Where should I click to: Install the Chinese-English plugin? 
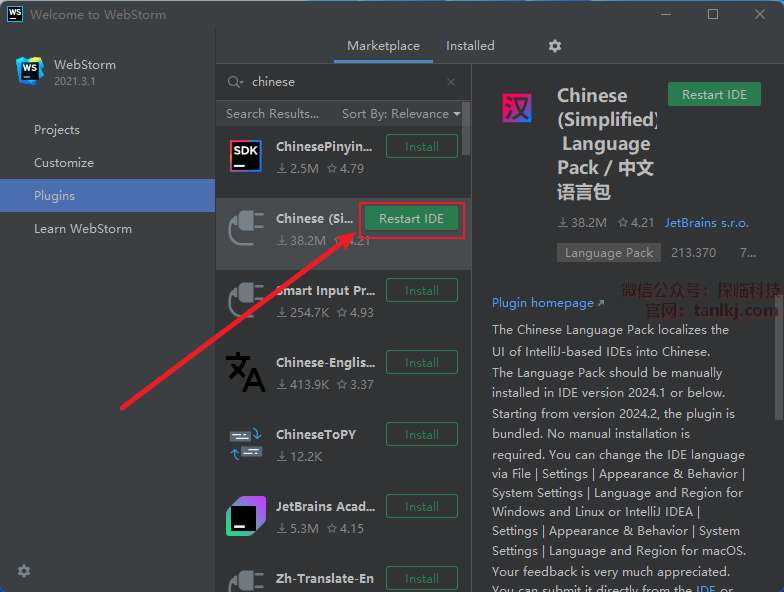422,362
